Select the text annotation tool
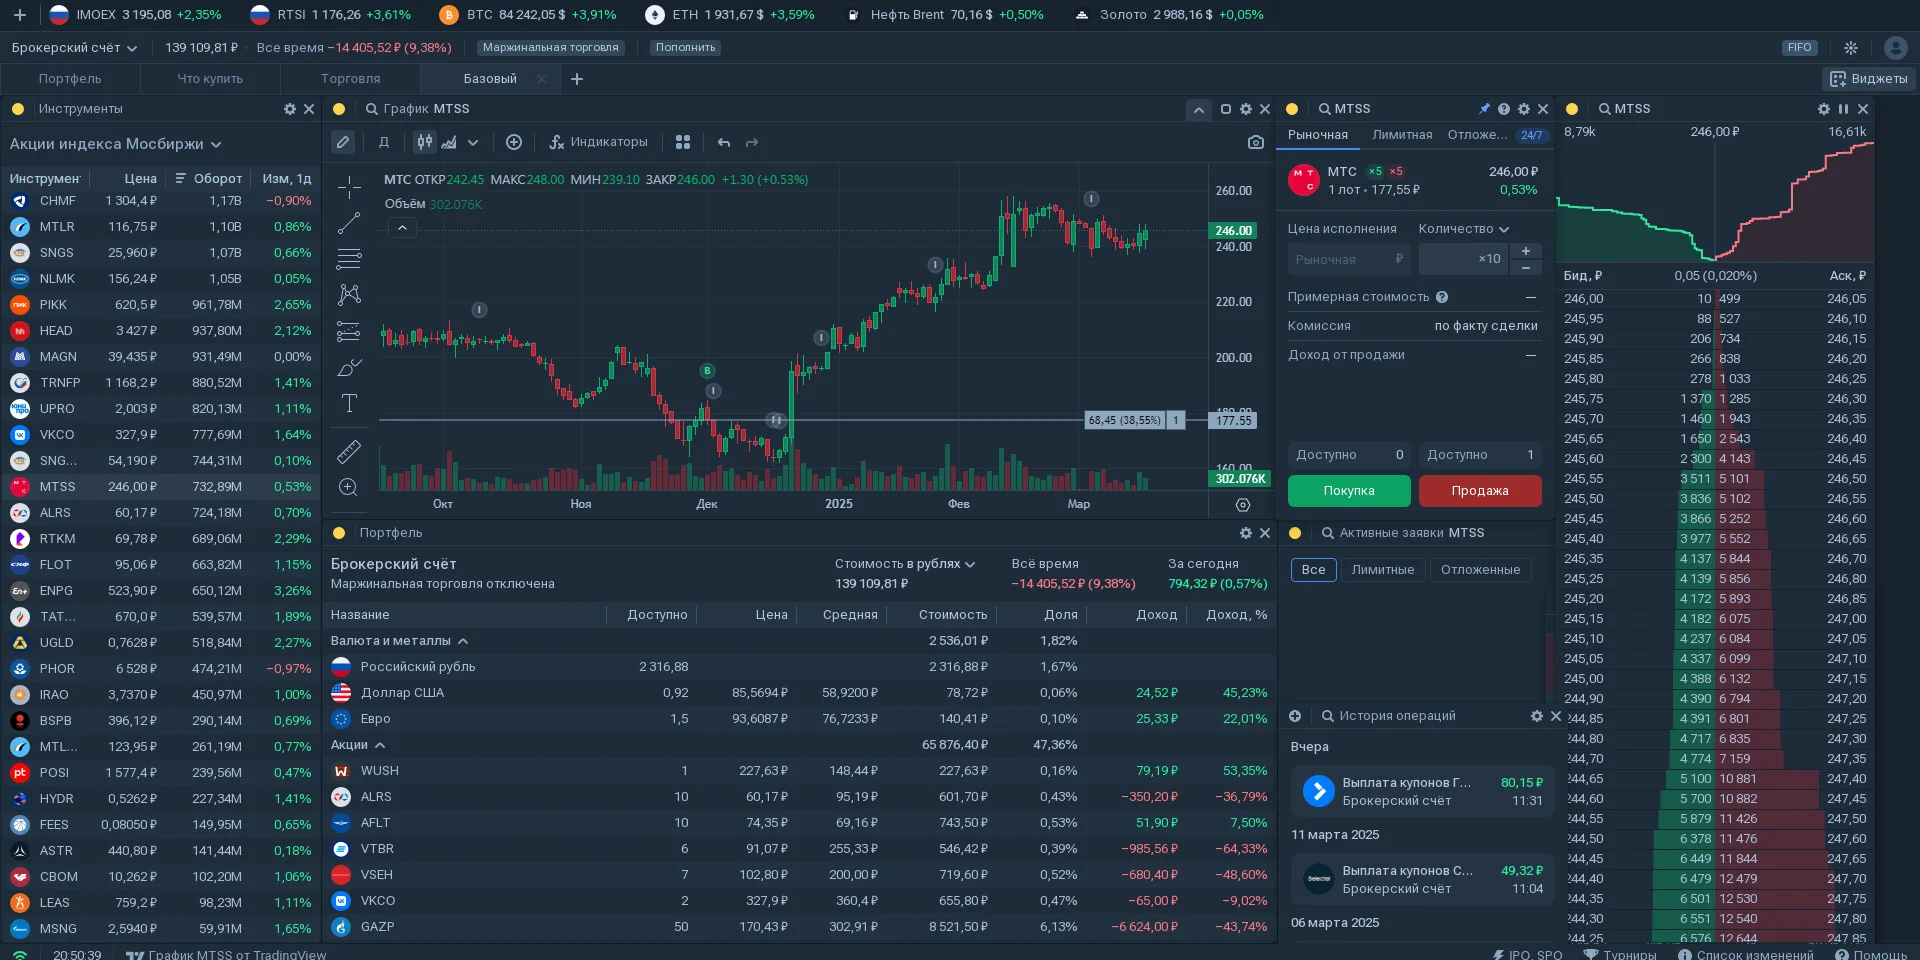 (349, 404)
